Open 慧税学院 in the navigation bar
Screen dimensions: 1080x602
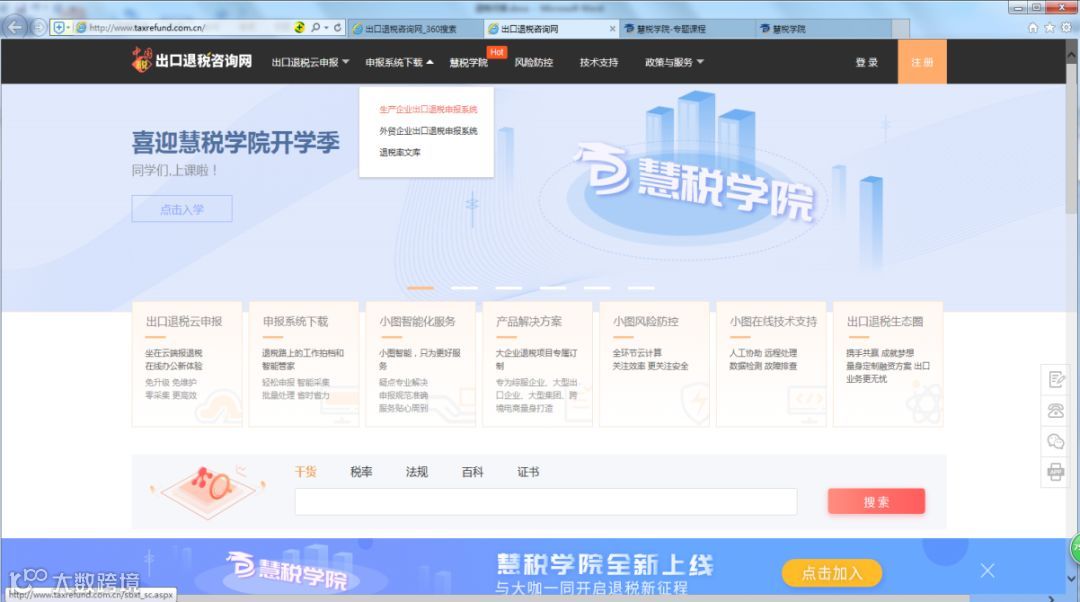click(468, 62)
